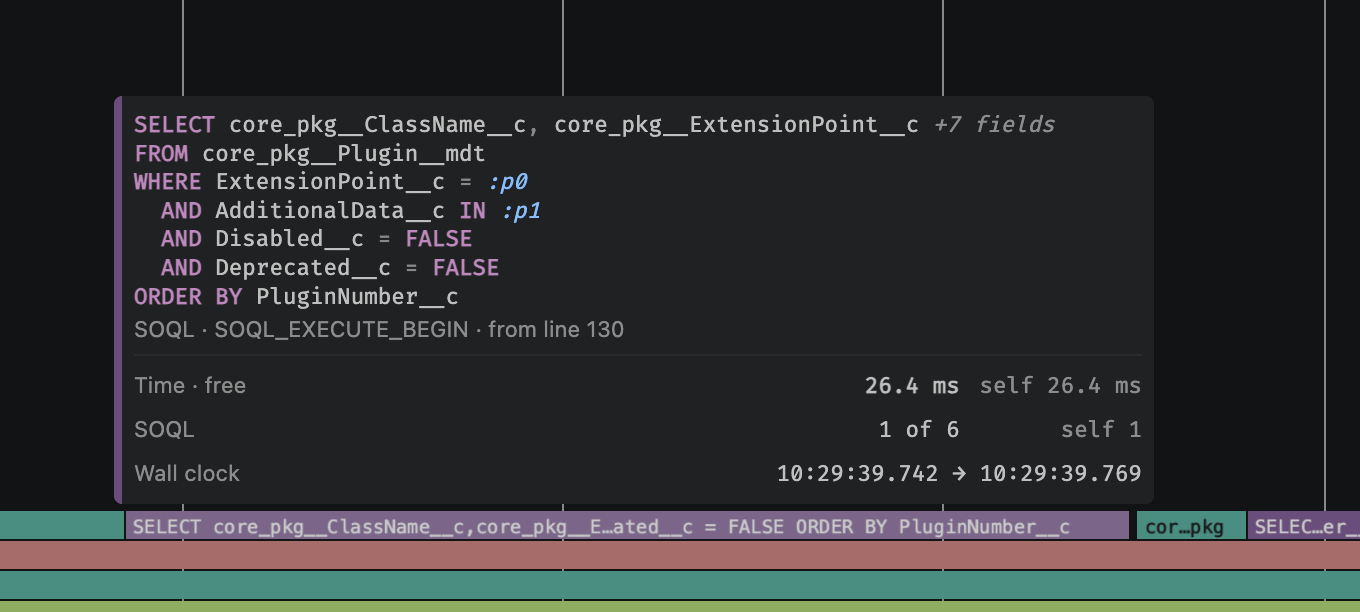The width and height of the screenshot is (1360, 612).
Task: Click the +7 fields text in tooltip
Action: pos(994,125)
